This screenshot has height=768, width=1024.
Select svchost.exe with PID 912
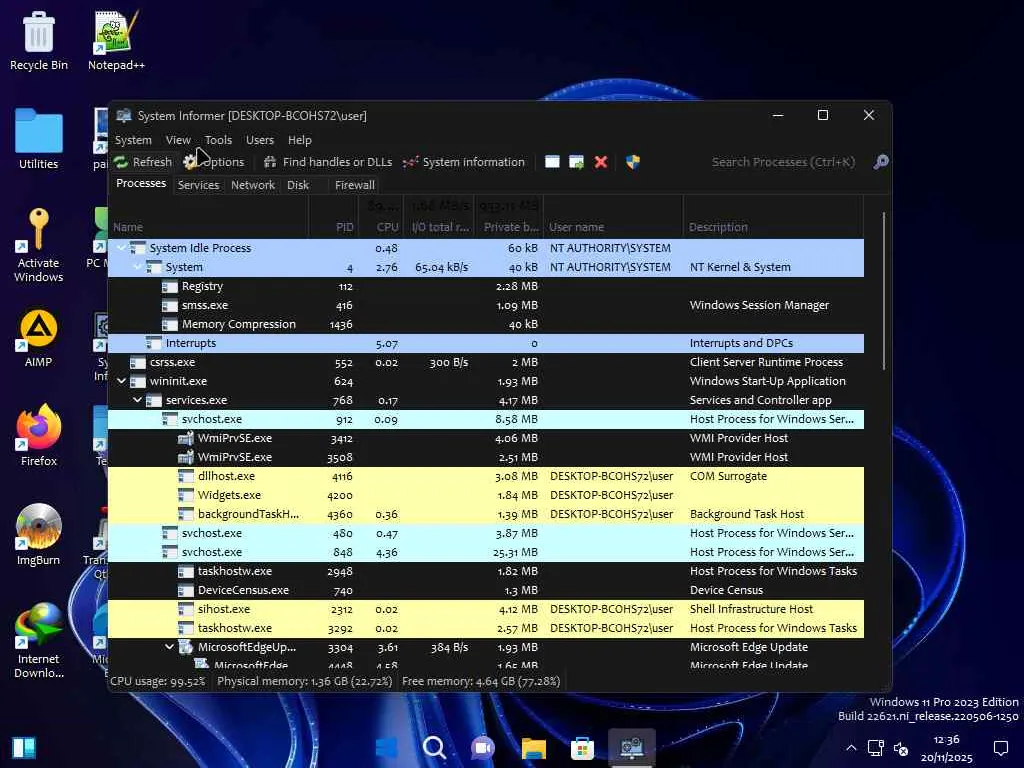point(486,419)
